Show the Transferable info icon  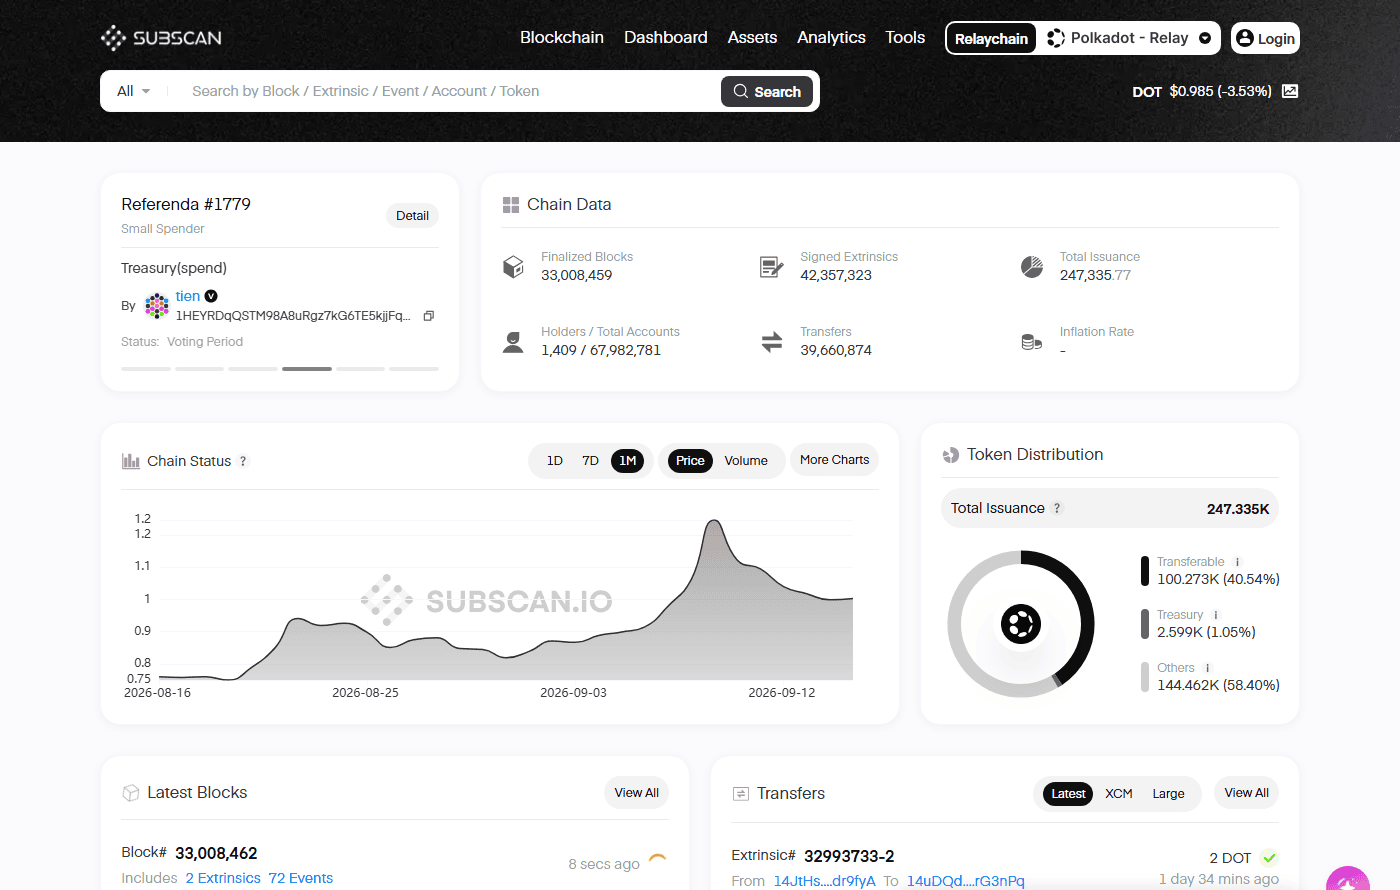(x=1237, y=562)
